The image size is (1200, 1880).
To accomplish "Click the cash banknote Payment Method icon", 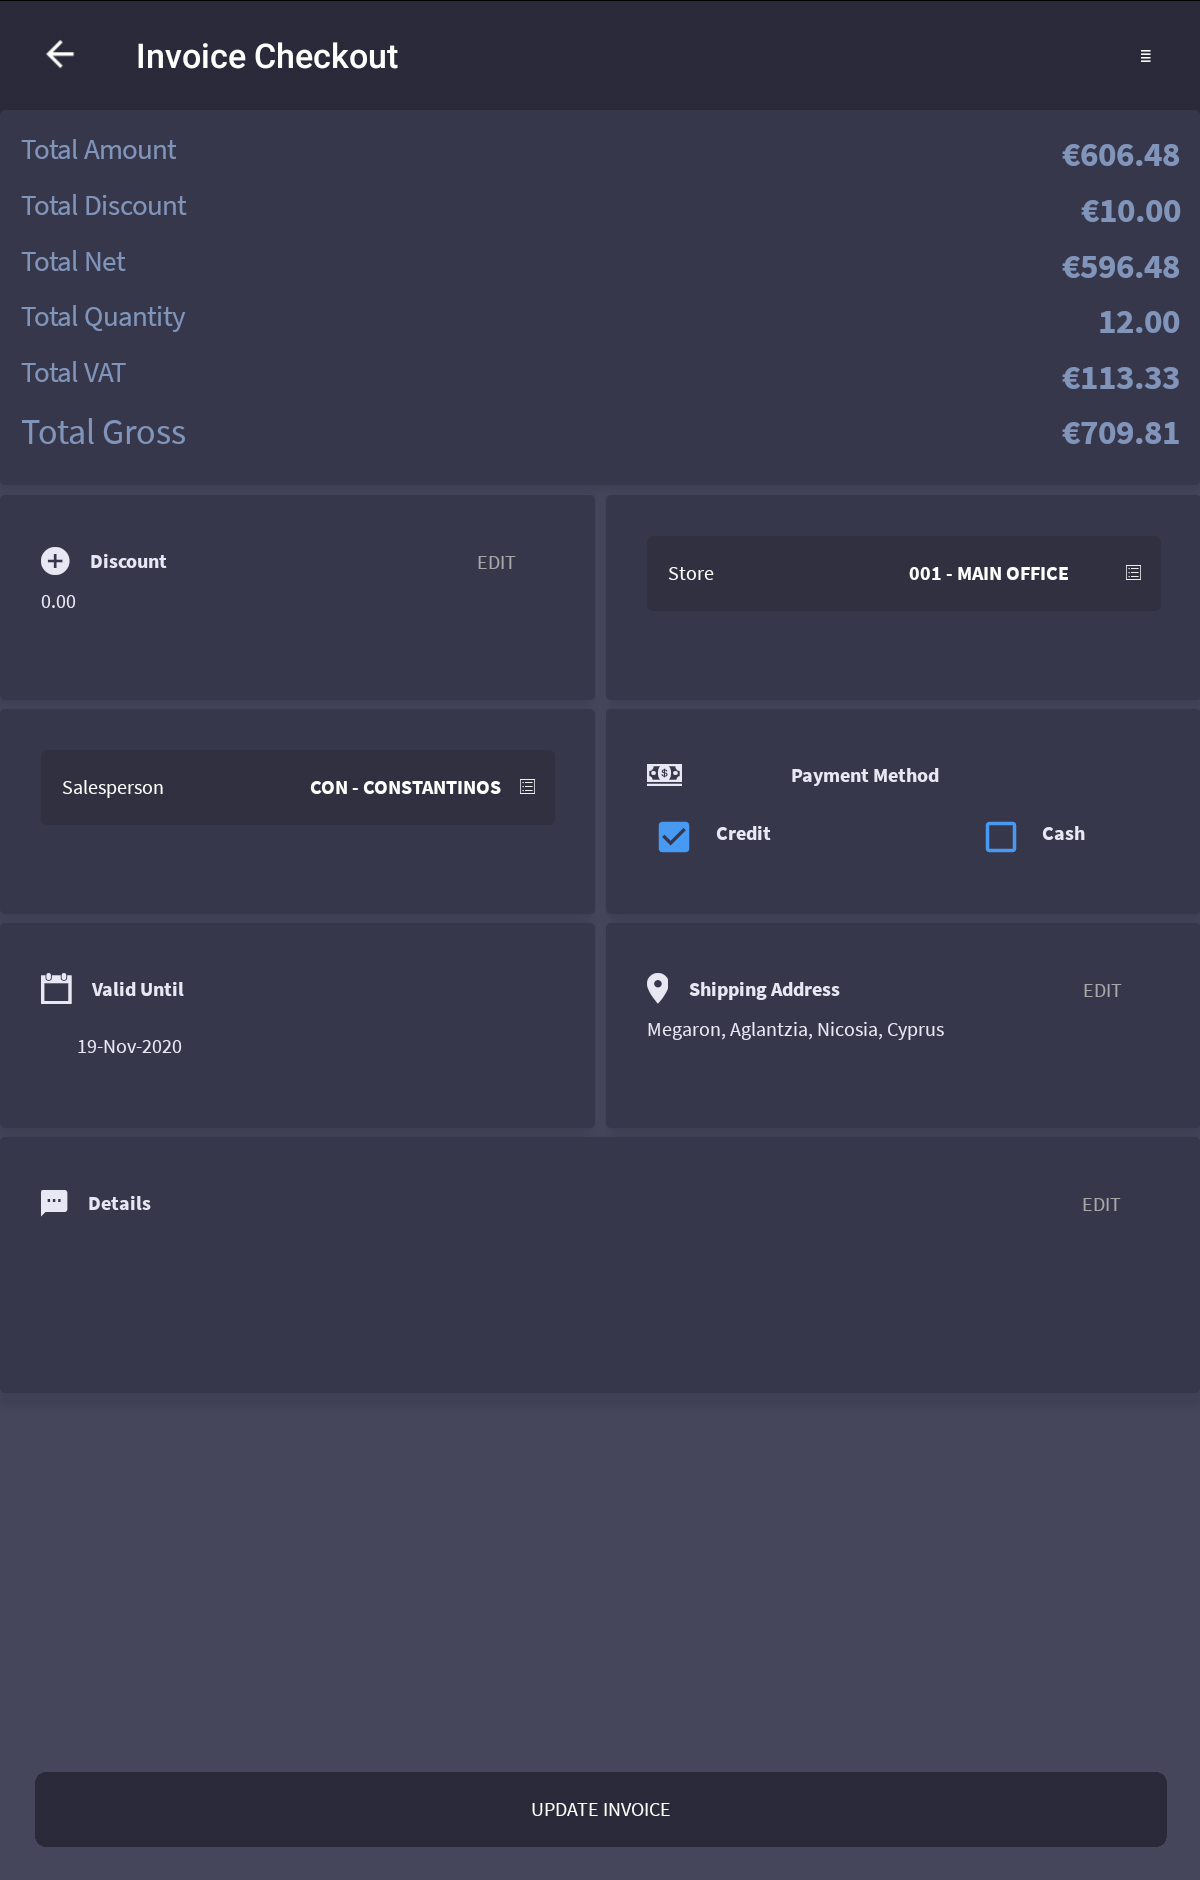I will pos(664,774).
